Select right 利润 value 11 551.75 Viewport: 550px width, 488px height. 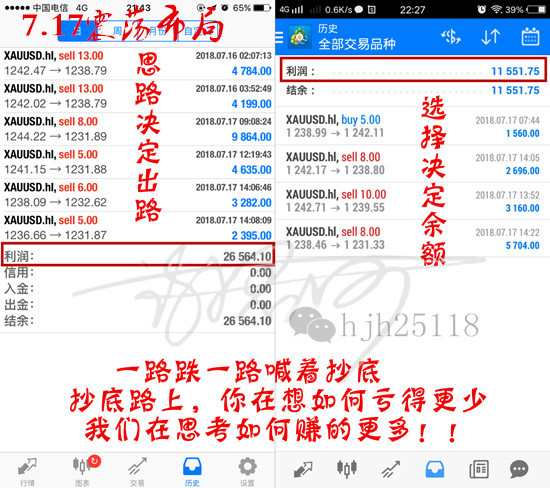[515, 71]
